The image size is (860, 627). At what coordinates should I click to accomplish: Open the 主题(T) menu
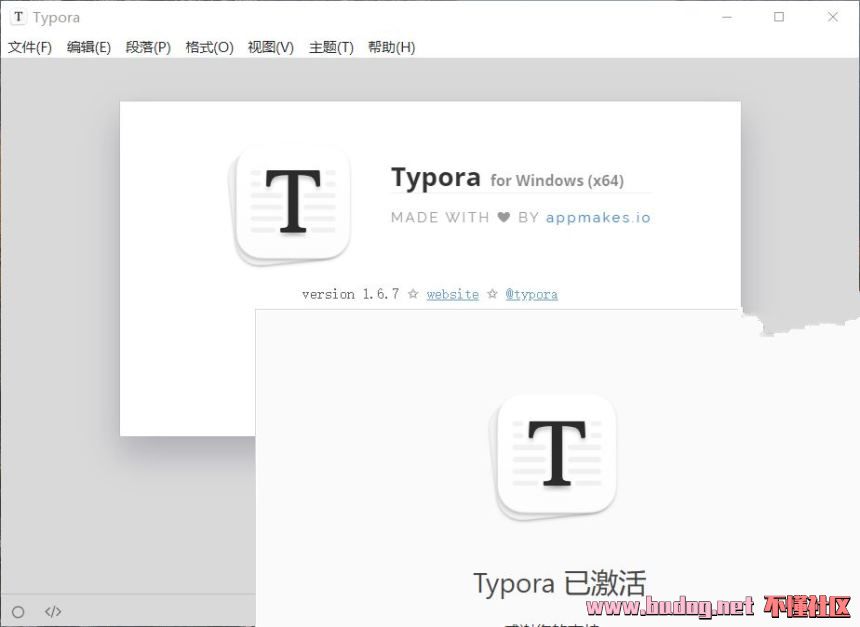coord(331,47)
